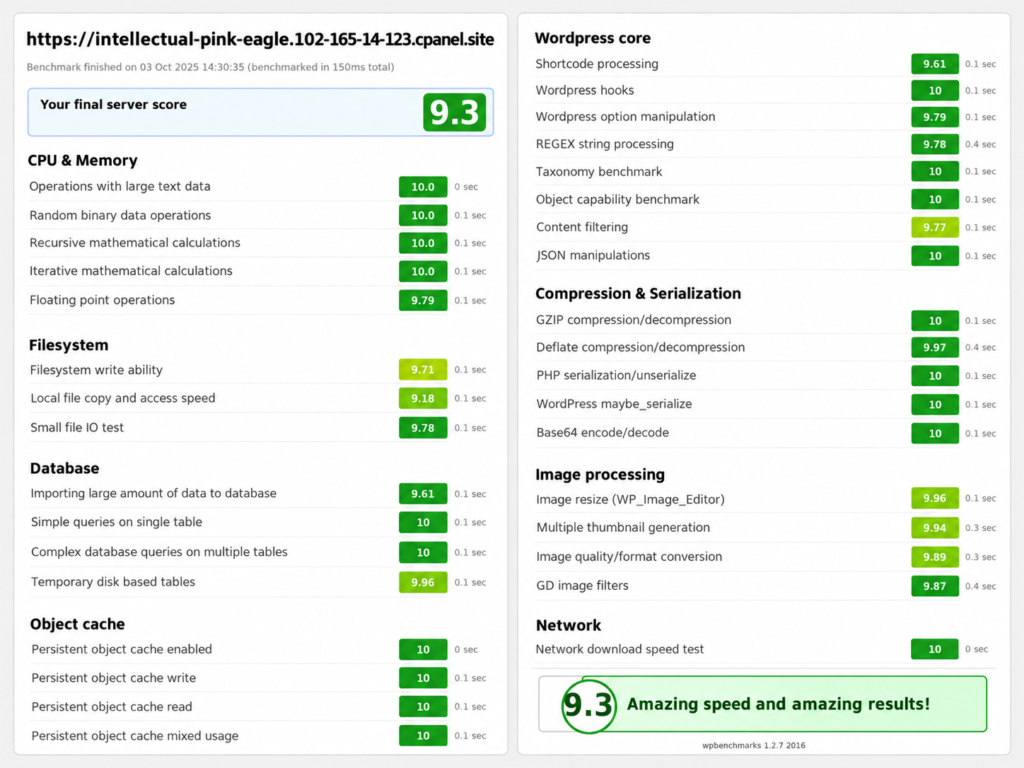Click '0.4 sec' time for REGEX string processing
This screenshot has width=1024, height=768.
coord(980,144)
